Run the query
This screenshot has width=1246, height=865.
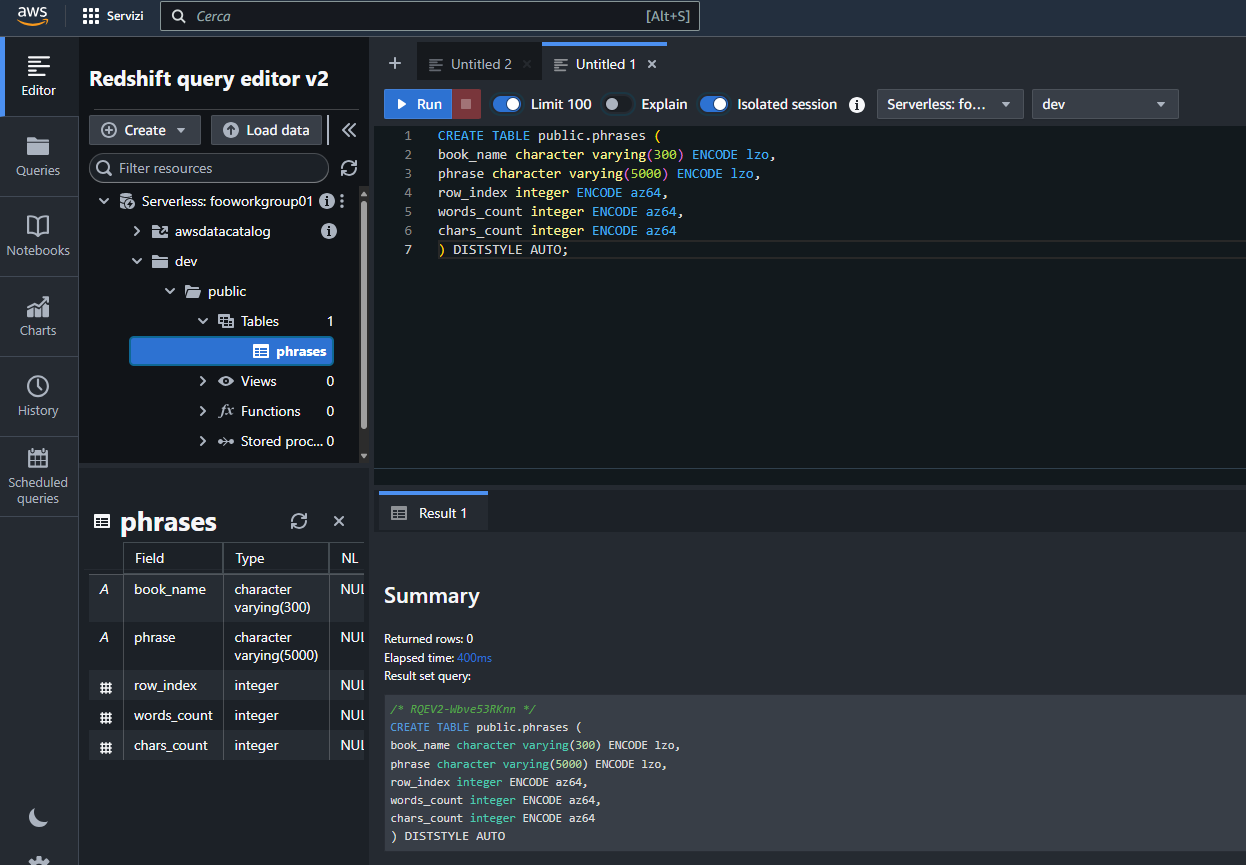(418, 104)
